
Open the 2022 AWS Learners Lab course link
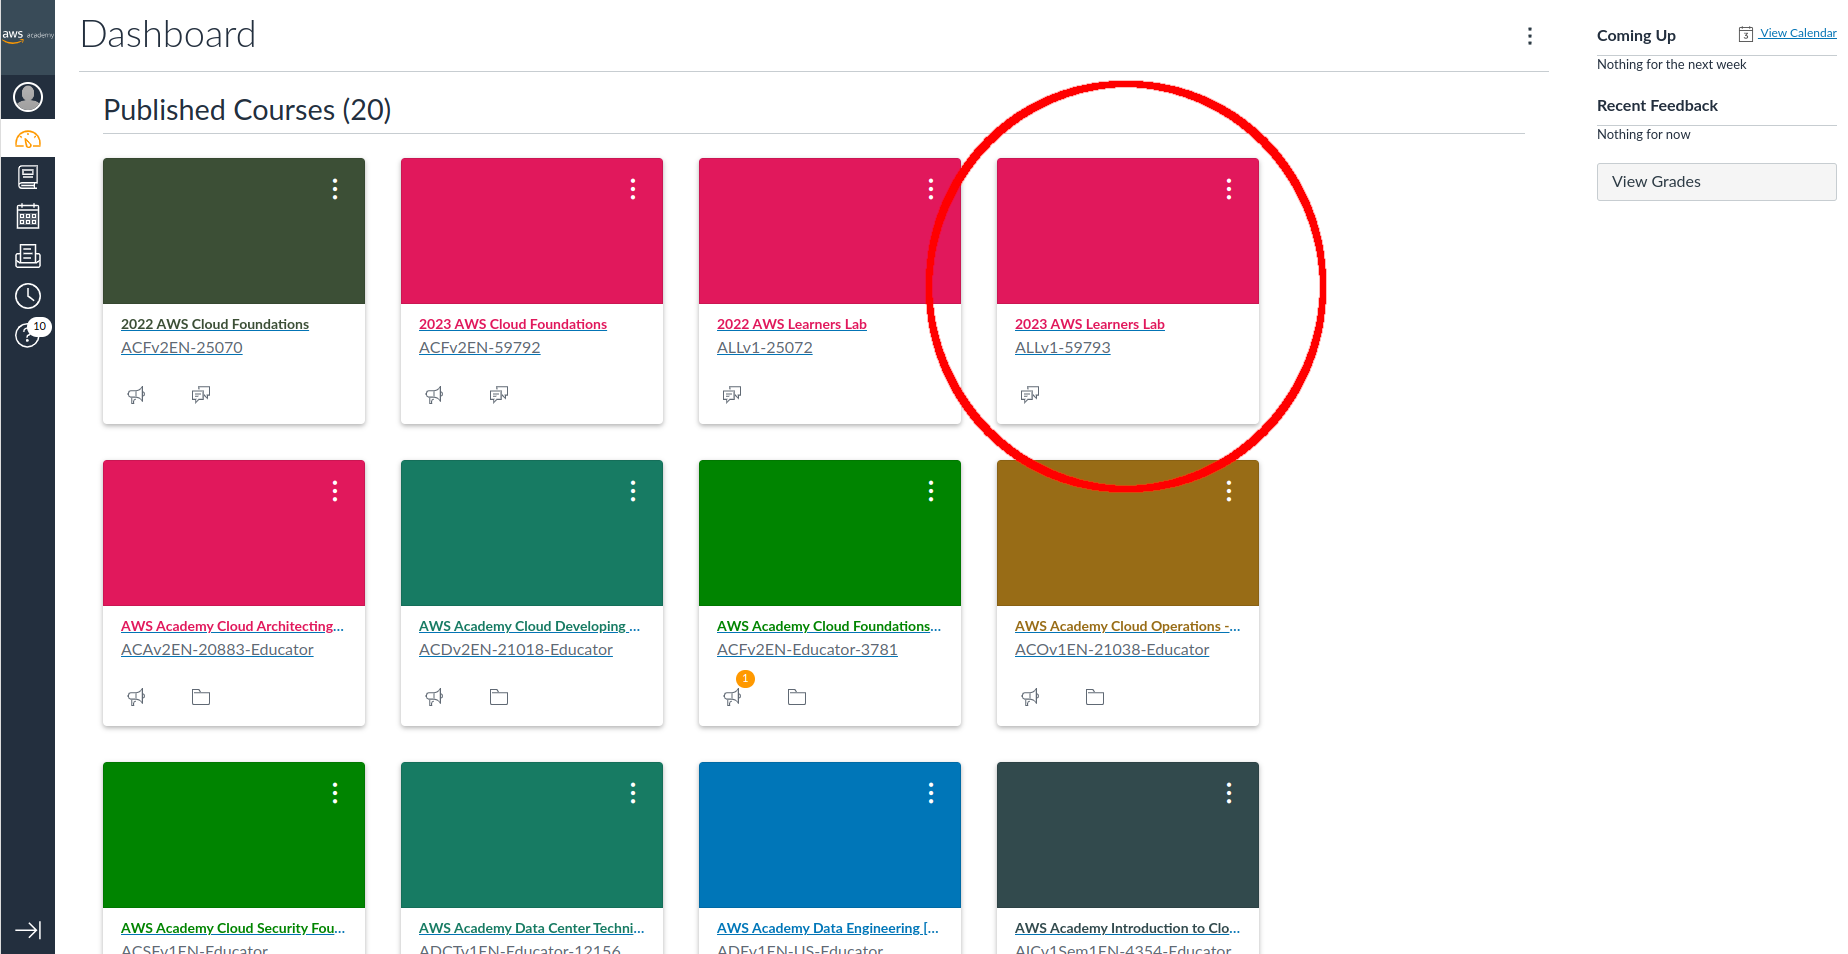coord(791,324)
